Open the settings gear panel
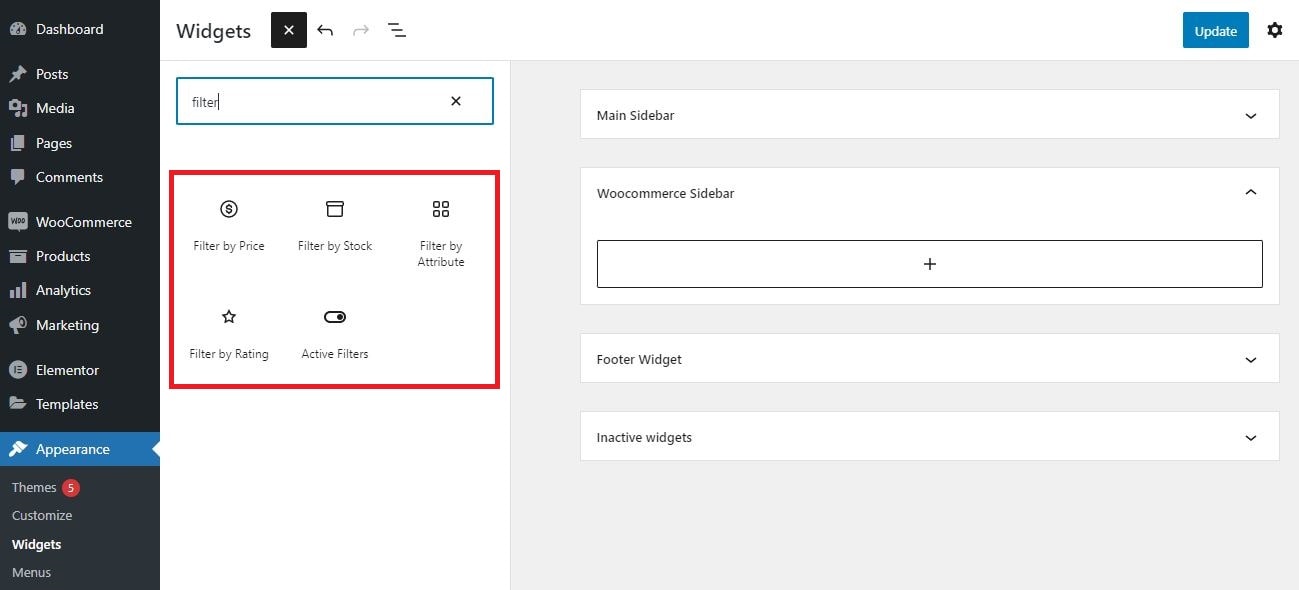 tap(1274, 30)
